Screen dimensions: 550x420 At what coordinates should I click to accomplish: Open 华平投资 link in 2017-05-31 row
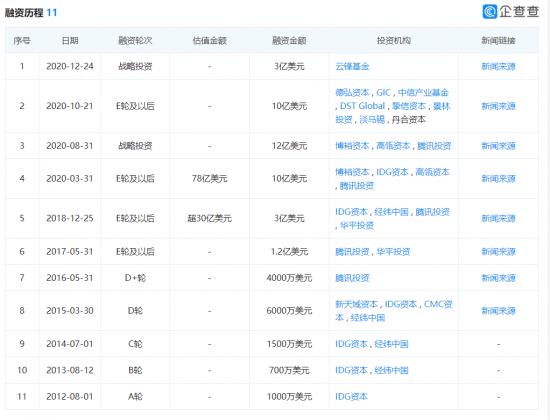(393, 252)
